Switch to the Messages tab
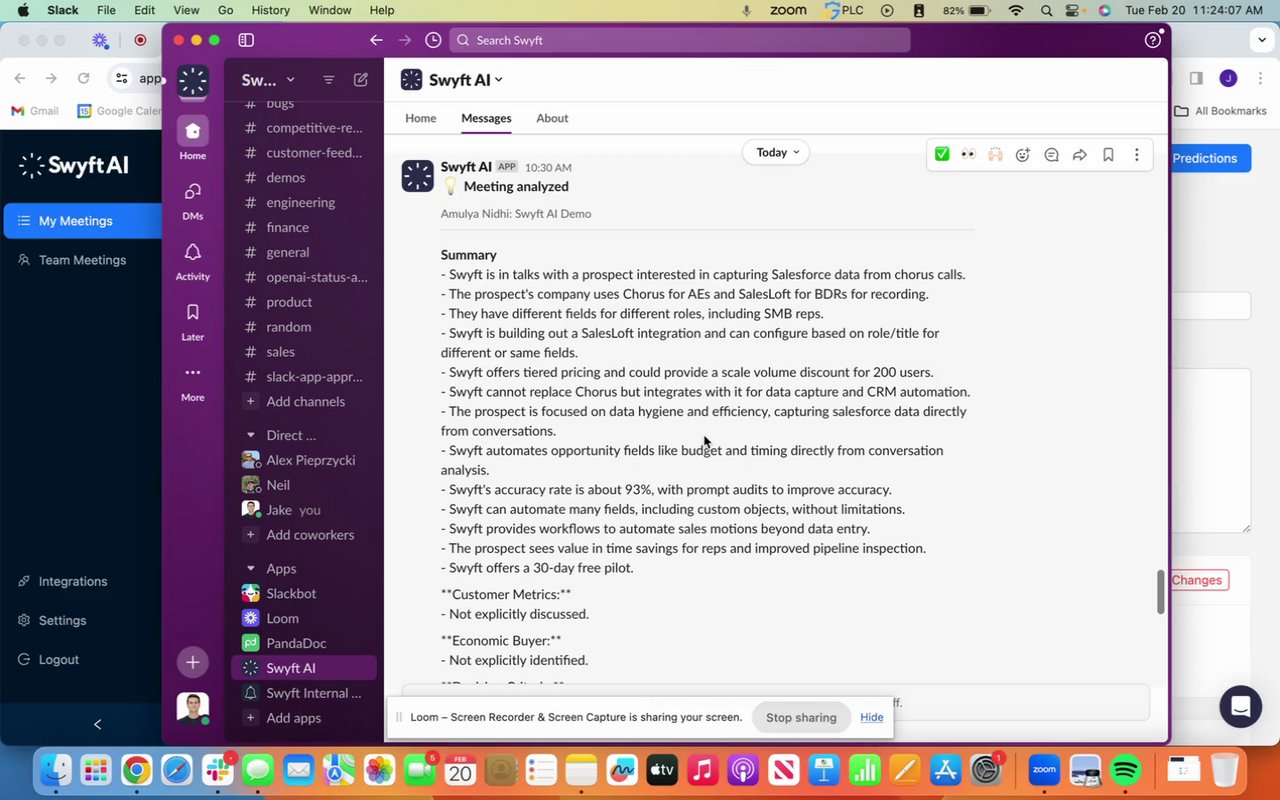1280x800 pixels. pos(486,118)
